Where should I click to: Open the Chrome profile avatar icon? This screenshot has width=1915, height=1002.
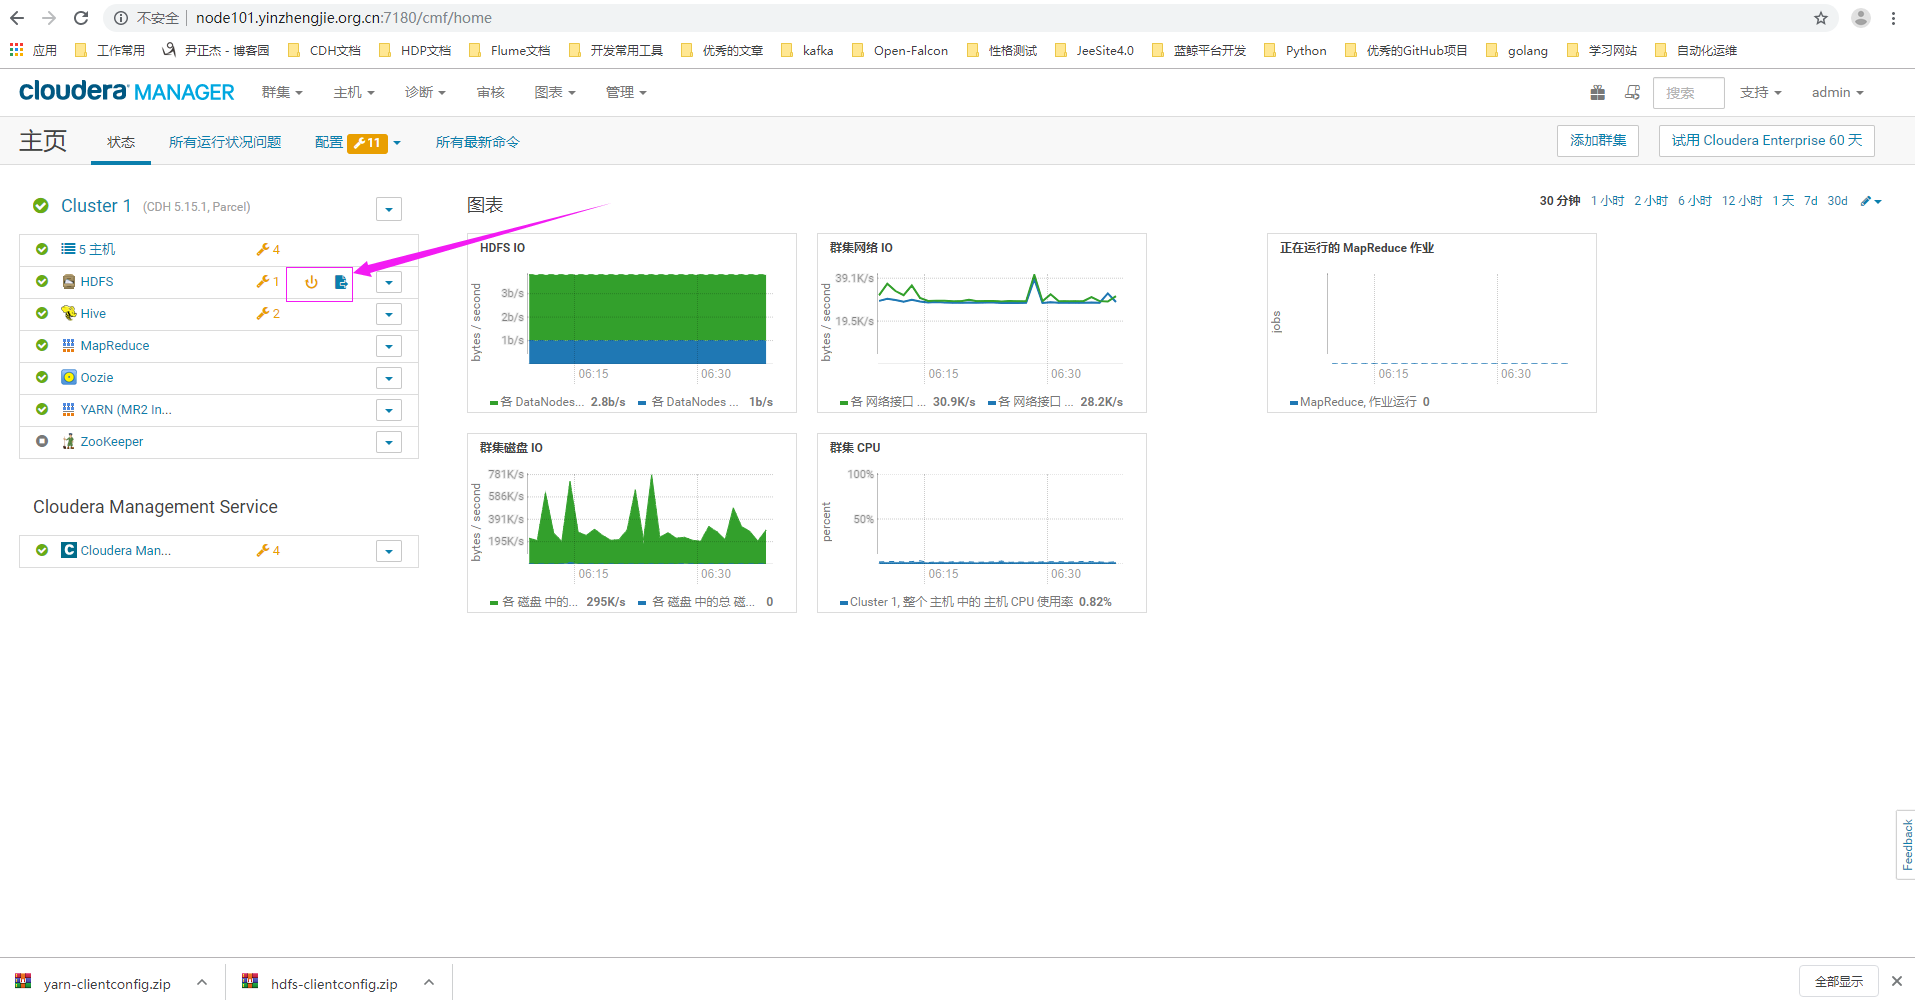tap(1861, 18)
